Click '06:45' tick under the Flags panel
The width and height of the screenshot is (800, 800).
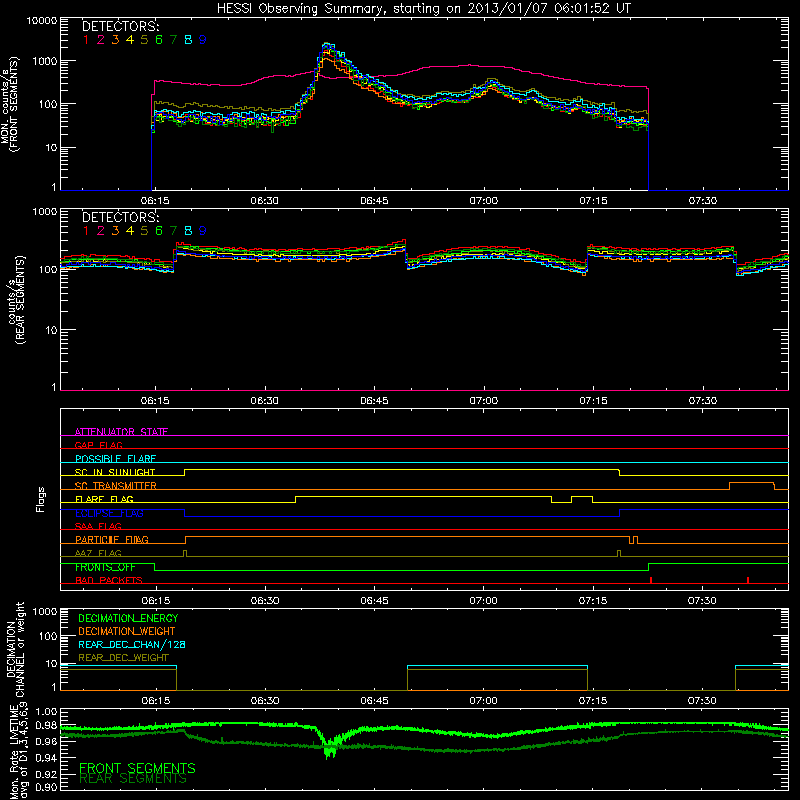[374, 601]
